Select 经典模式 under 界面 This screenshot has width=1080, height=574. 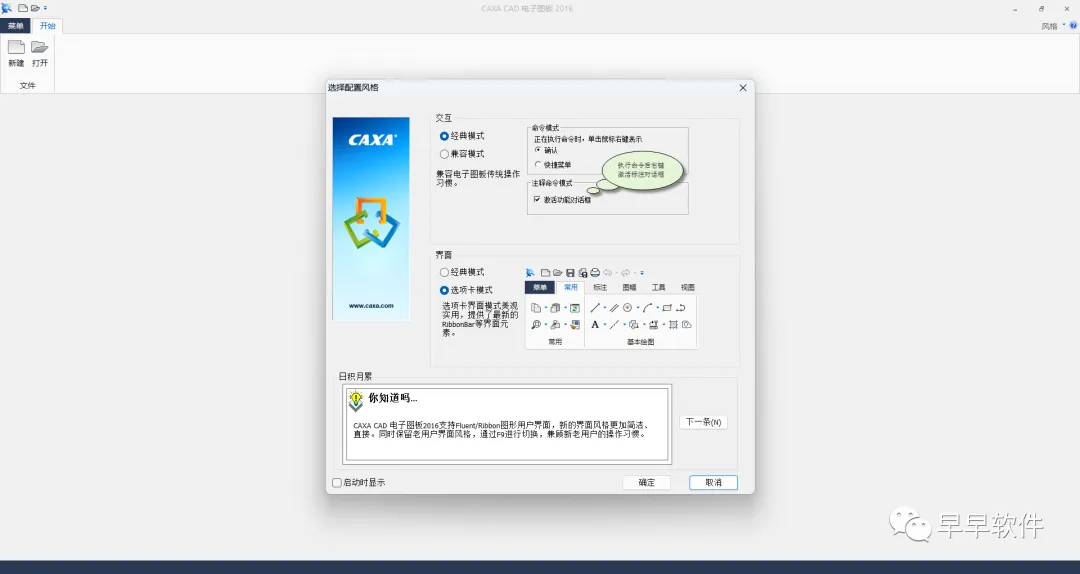point(462,272)
